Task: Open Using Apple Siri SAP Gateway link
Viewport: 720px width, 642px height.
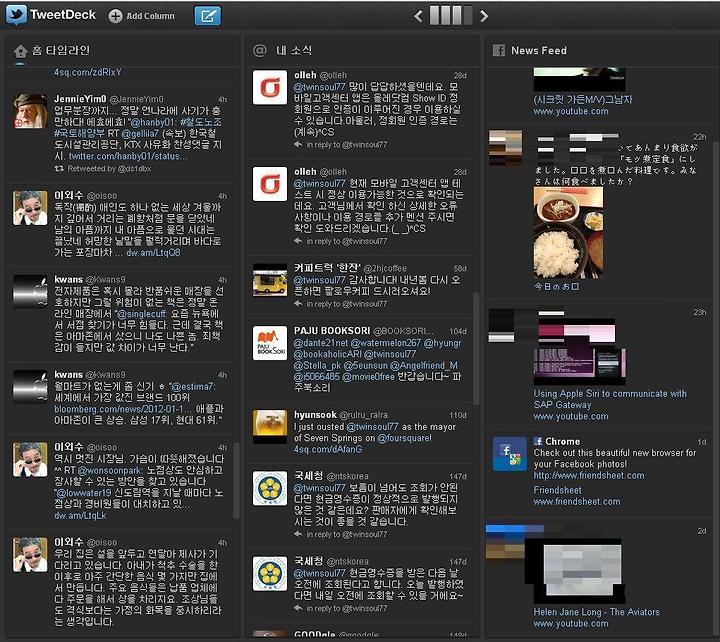Action: tap(610, 400)
